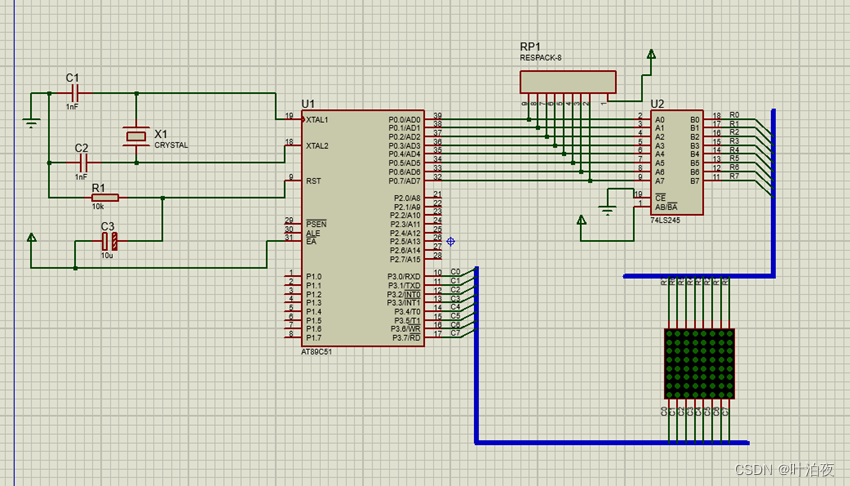Image resolution: width=850 pixels, height=486 pixels.
Task: Click the P3.0/RXD pin label
Action: coord(404,277)
